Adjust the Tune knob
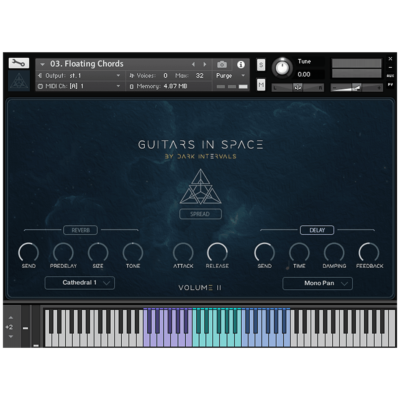The height and width of the screenshot is (400, 400). pos(282,67)
